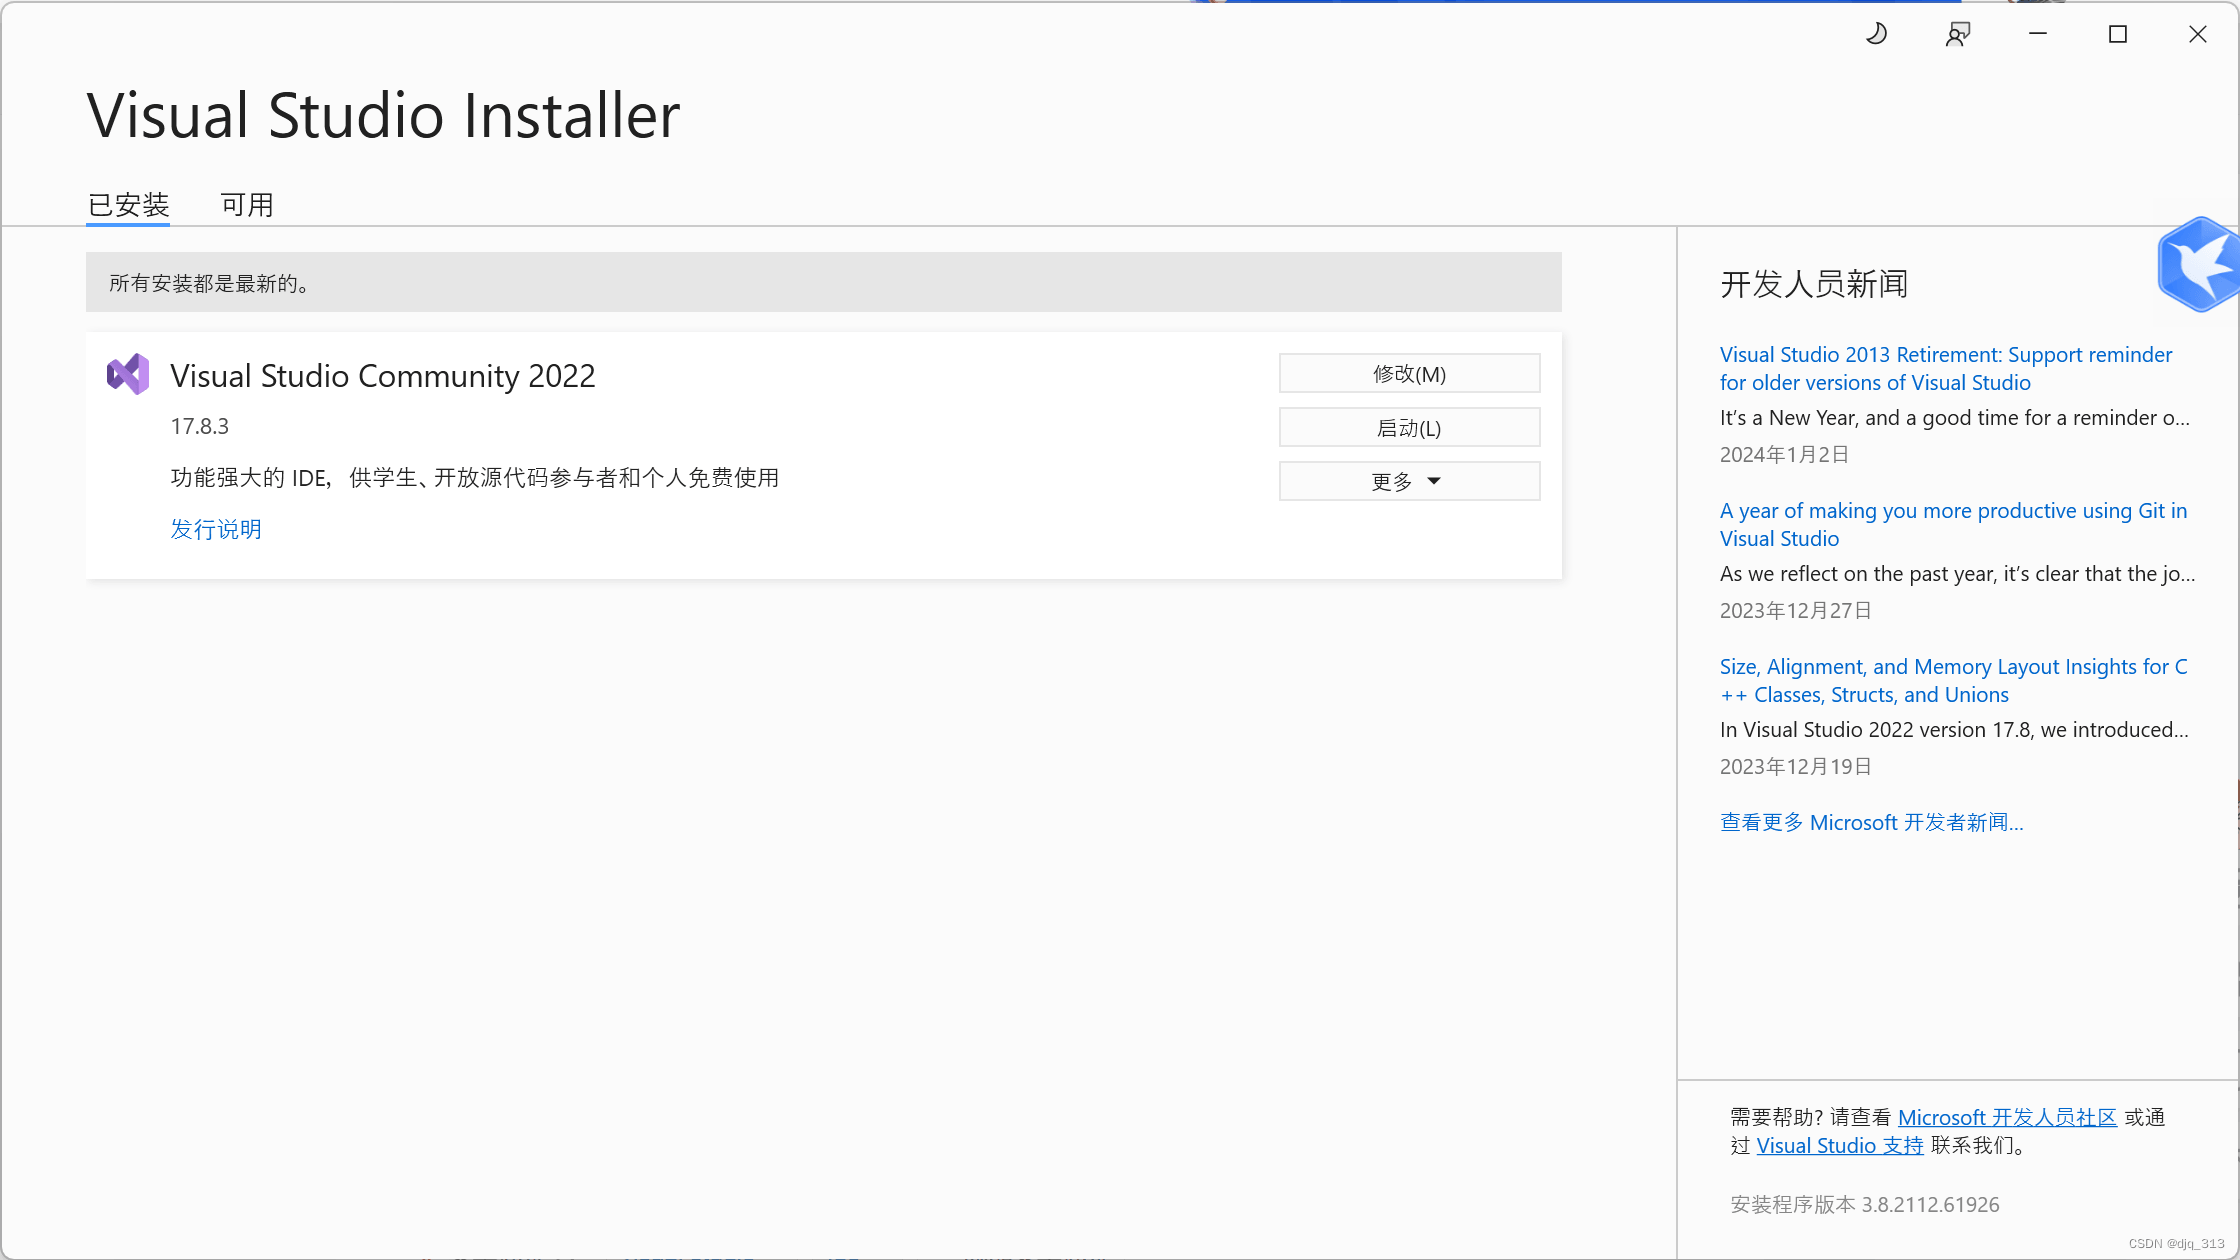Open Visual Studio 支持 link

point(1840,1145)
